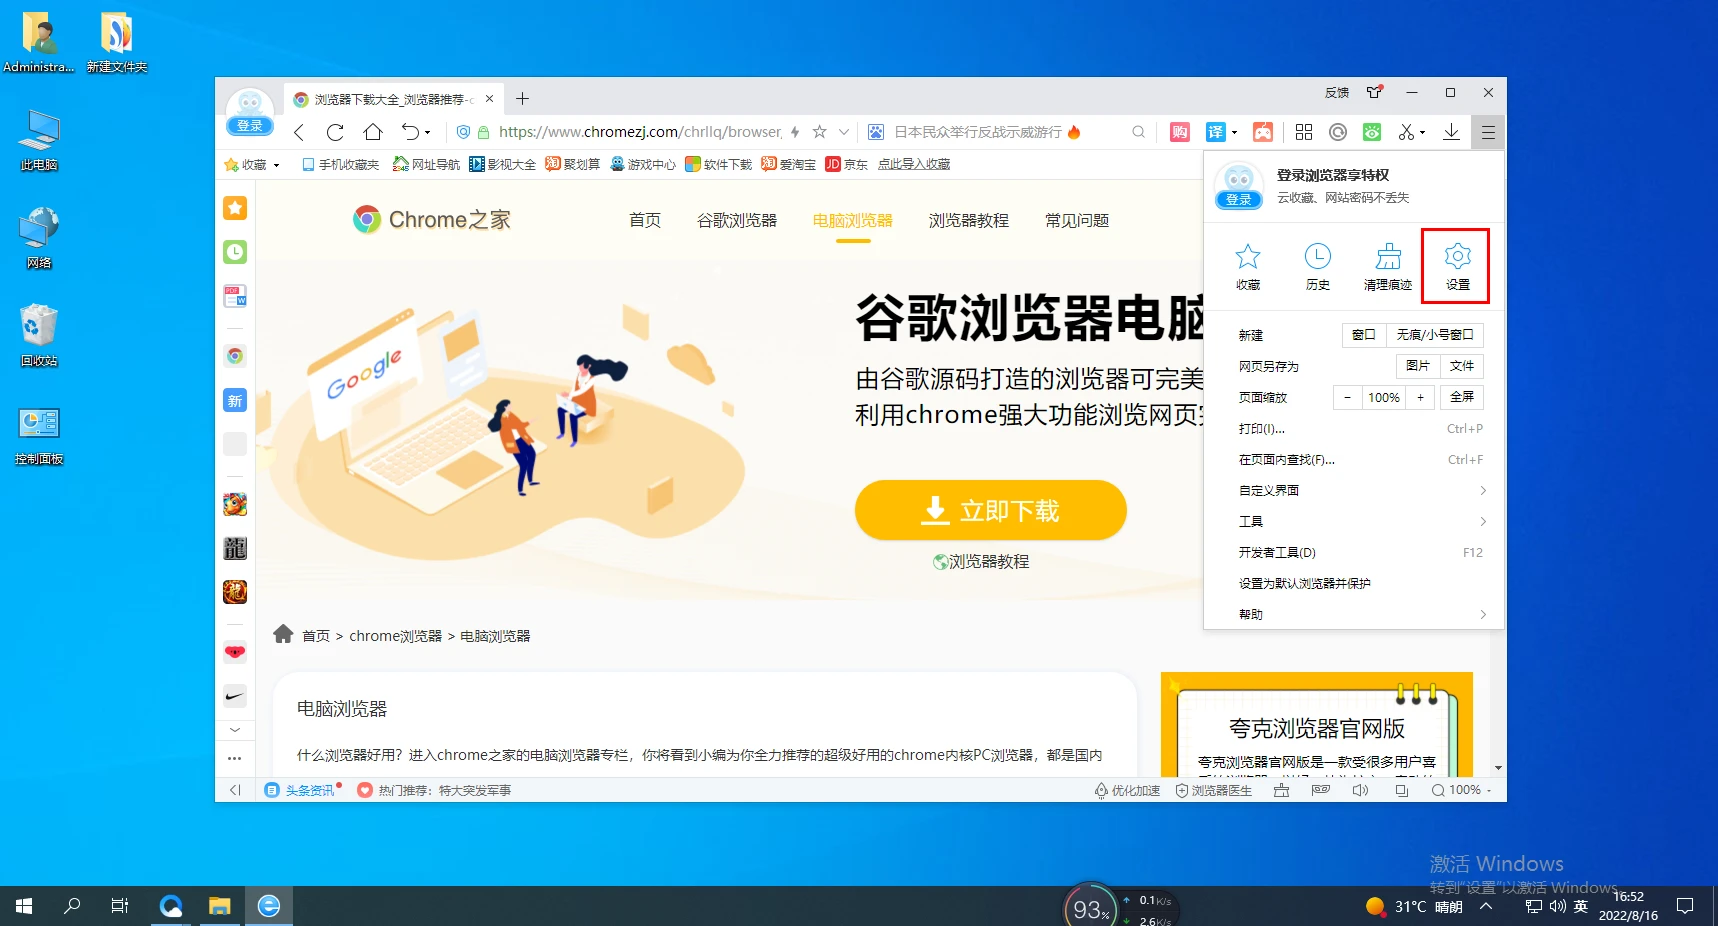This screenshot has height=926, width=1718.
Task: Open undo close-tab history dropdown arrow
Action: (427, 132)
